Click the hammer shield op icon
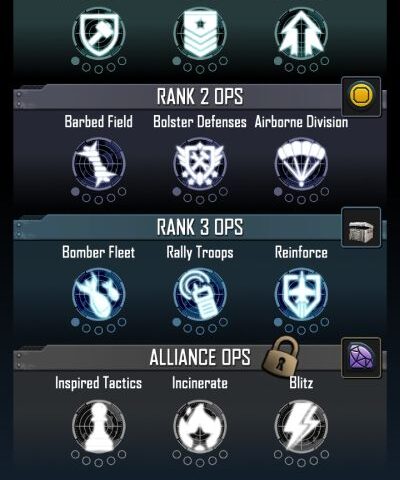 [99, 33]
